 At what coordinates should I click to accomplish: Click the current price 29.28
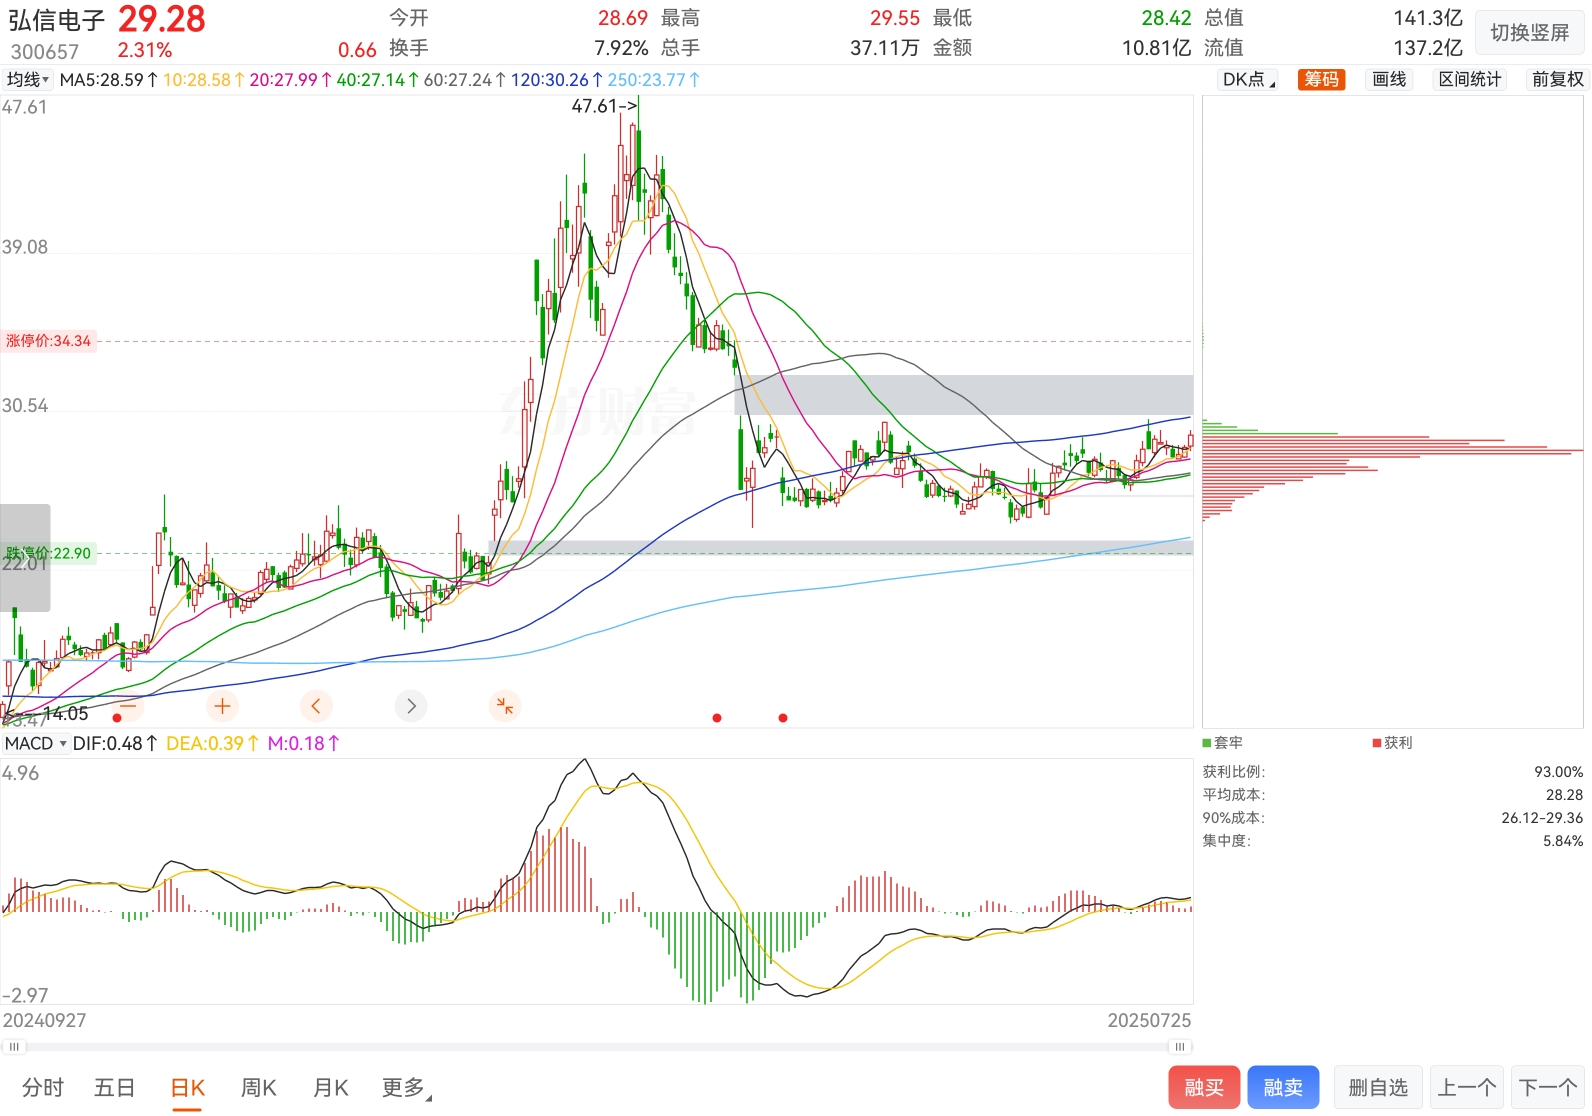click(x=162, y=19)
